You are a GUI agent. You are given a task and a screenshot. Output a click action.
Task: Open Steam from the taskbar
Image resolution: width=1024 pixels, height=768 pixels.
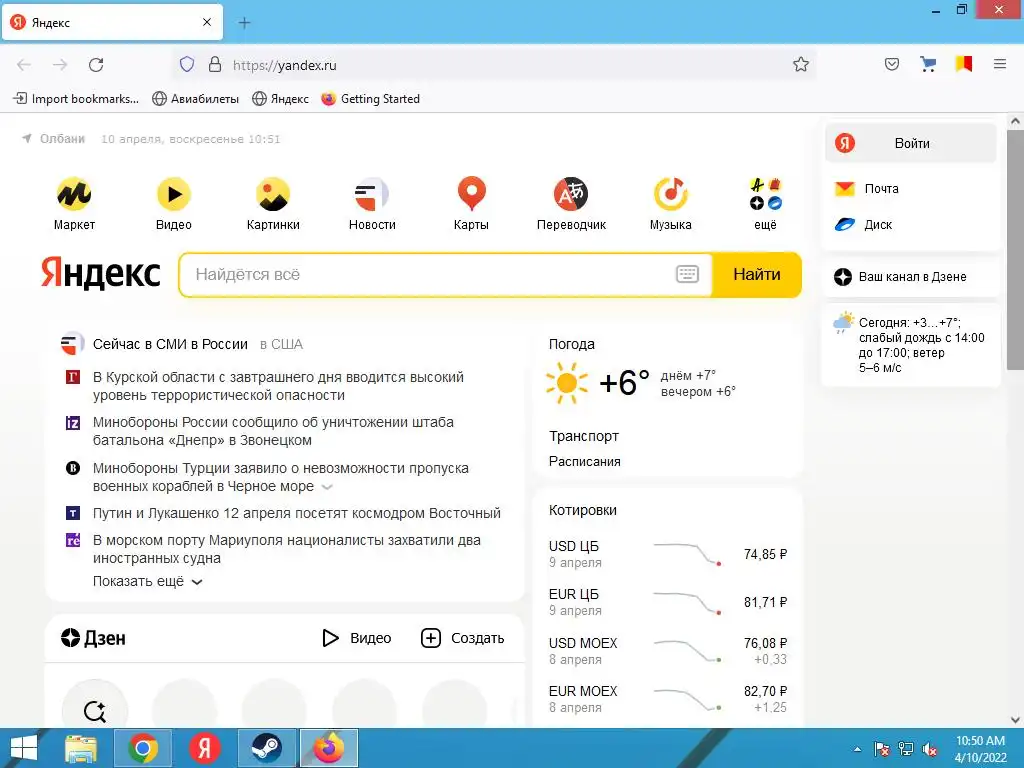pos(266,748)
